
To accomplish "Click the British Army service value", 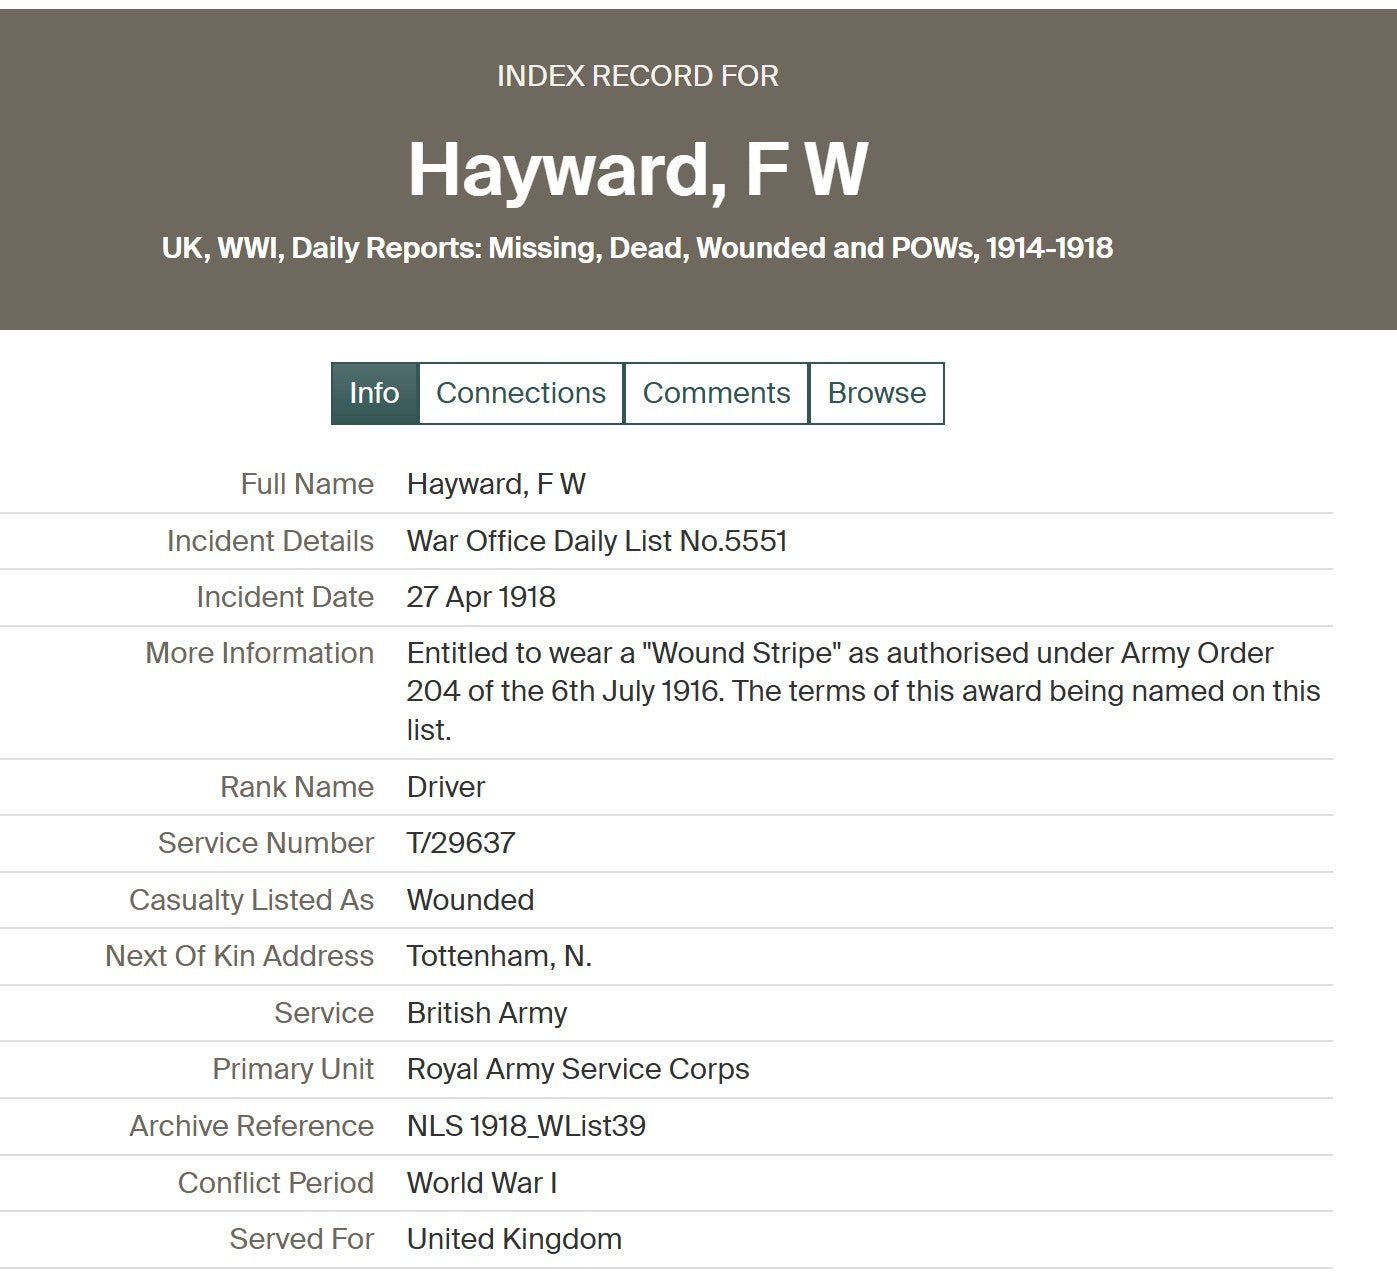I will (x=487, y=1013).
